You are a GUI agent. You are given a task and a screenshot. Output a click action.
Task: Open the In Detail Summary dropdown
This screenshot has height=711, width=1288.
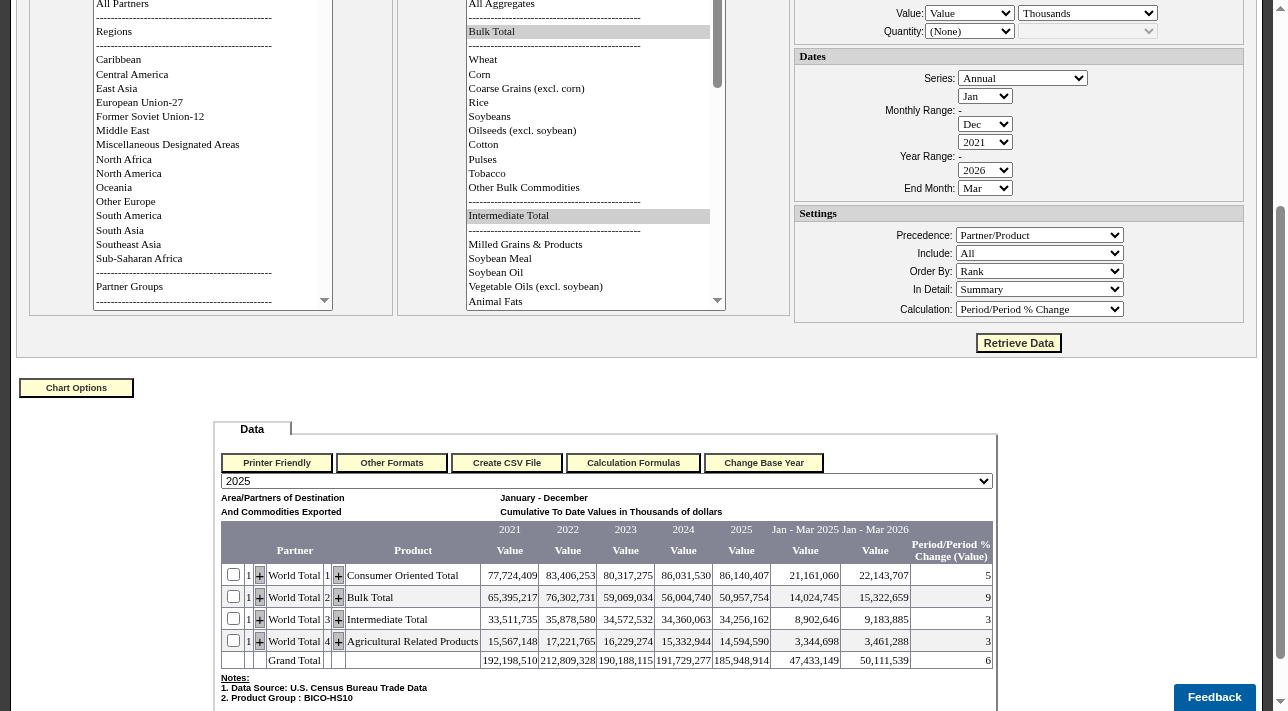click(x=1040, y=289)
